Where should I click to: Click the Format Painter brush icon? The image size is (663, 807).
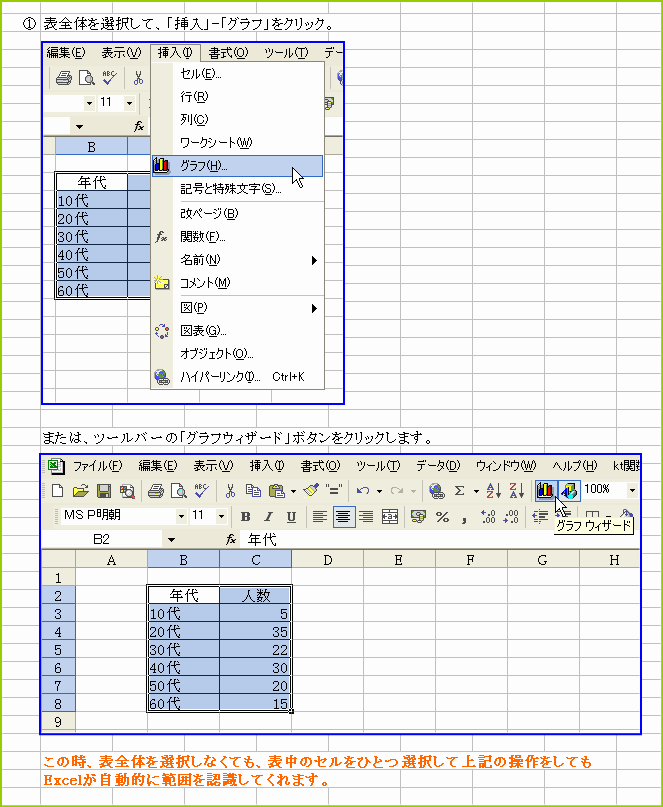click(x=311, y=490)
